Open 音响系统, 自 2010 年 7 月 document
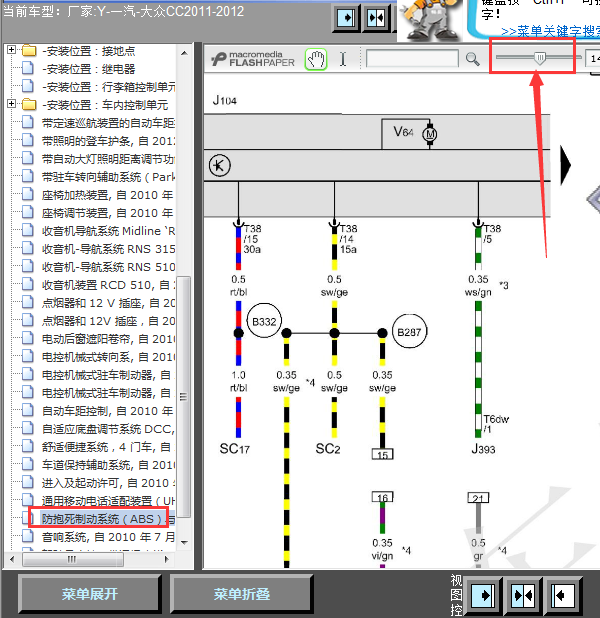Viewport: 600px width, 618px height. (x=108, y=537)
